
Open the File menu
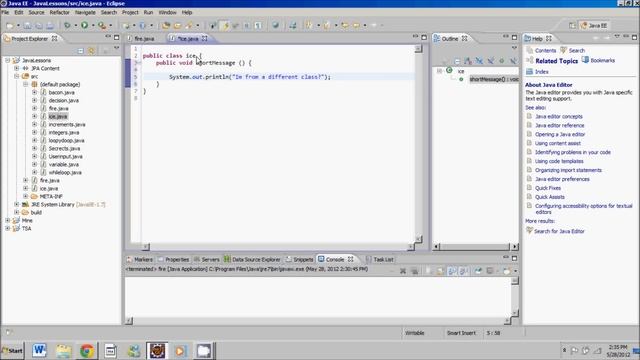[5, 13]
